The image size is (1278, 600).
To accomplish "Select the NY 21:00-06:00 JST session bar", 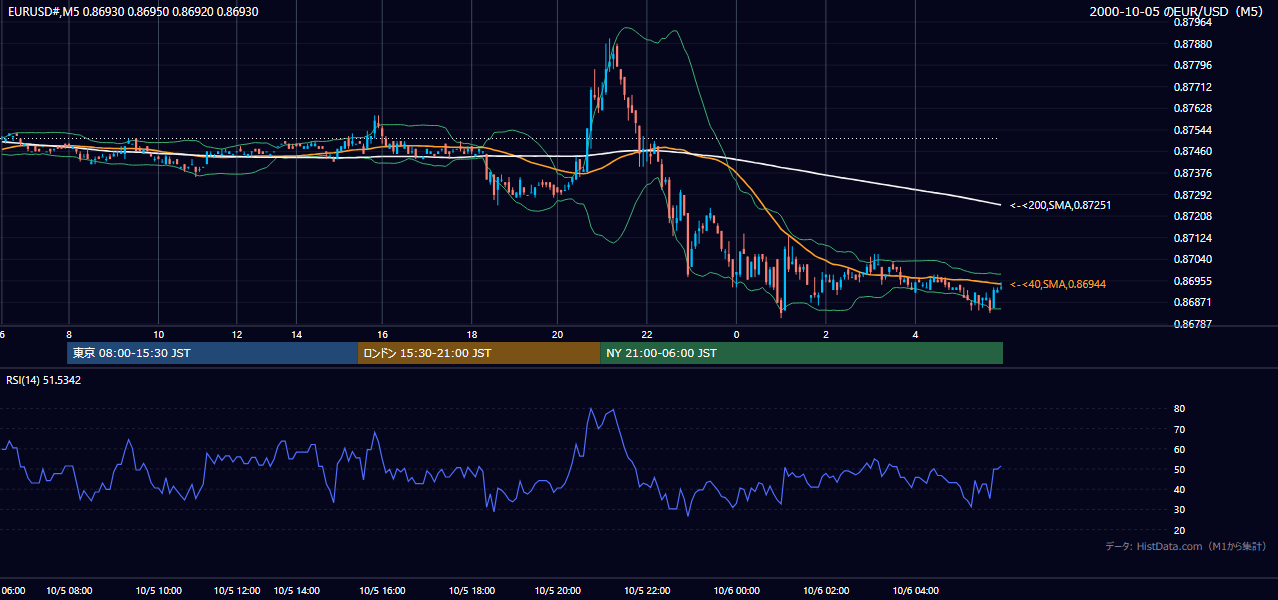I will [x=802, y=353].
